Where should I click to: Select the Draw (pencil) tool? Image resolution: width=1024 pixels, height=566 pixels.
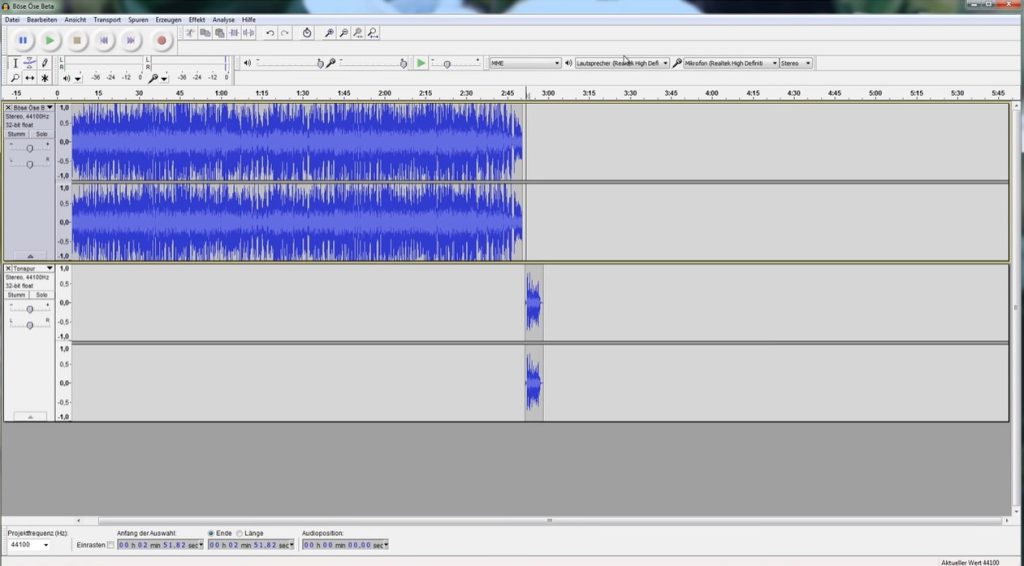pyautogui.click(x=44, y=63)
